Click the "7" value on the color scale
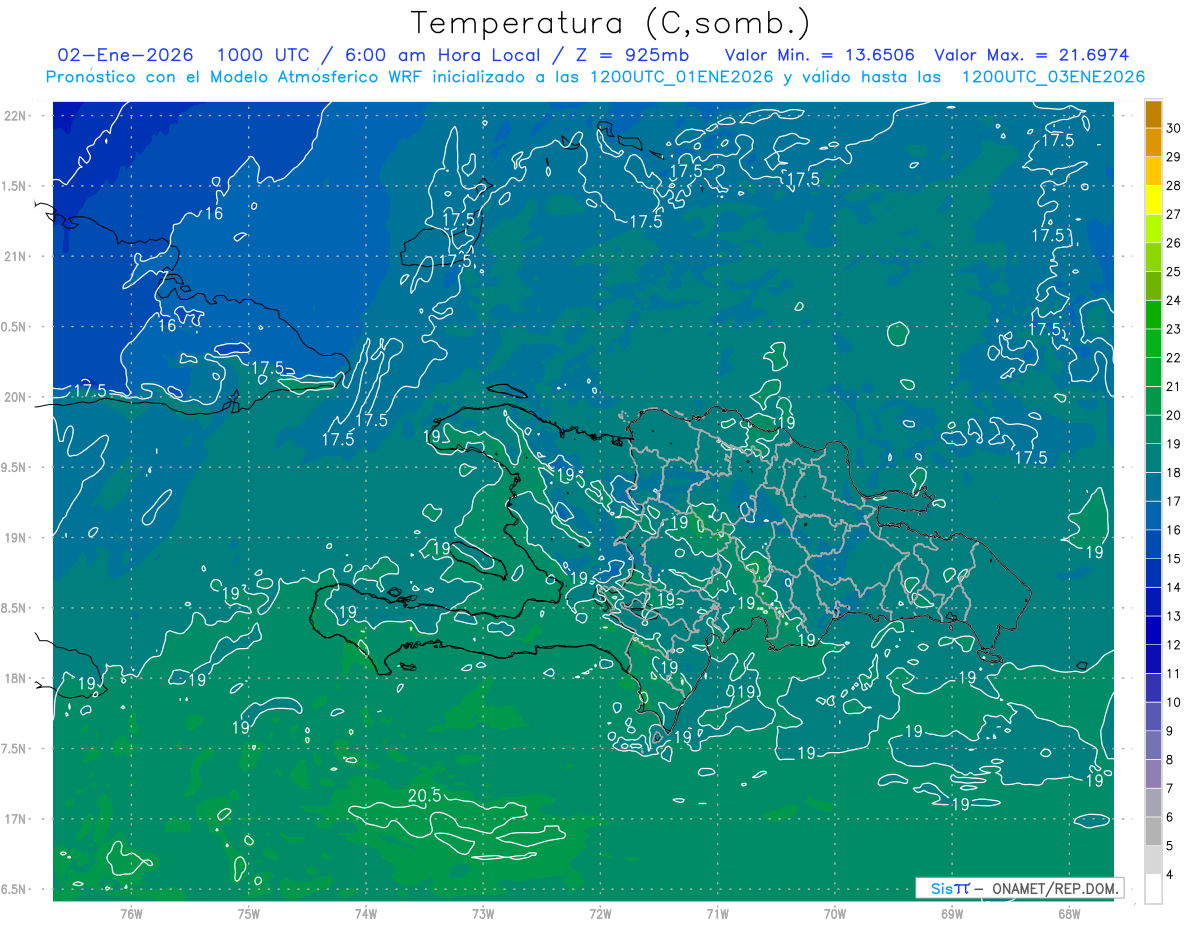1200x927 pixels. pos(1171,788)
